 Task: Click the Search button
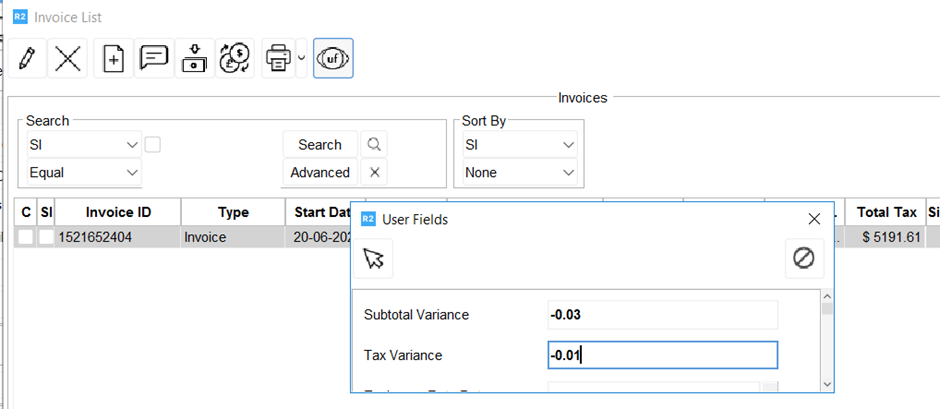click(x=319, y=145)
